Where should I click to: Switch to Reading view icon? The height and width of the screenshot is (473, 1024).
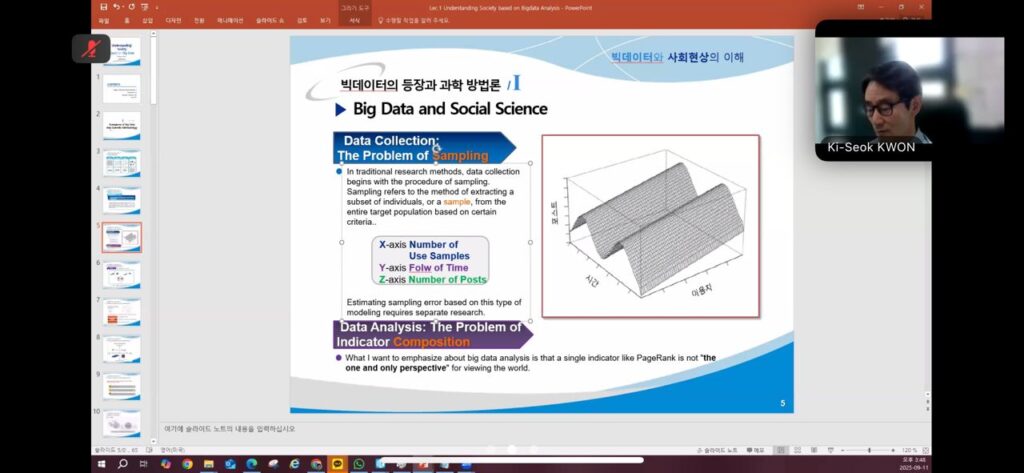point(814,450)
